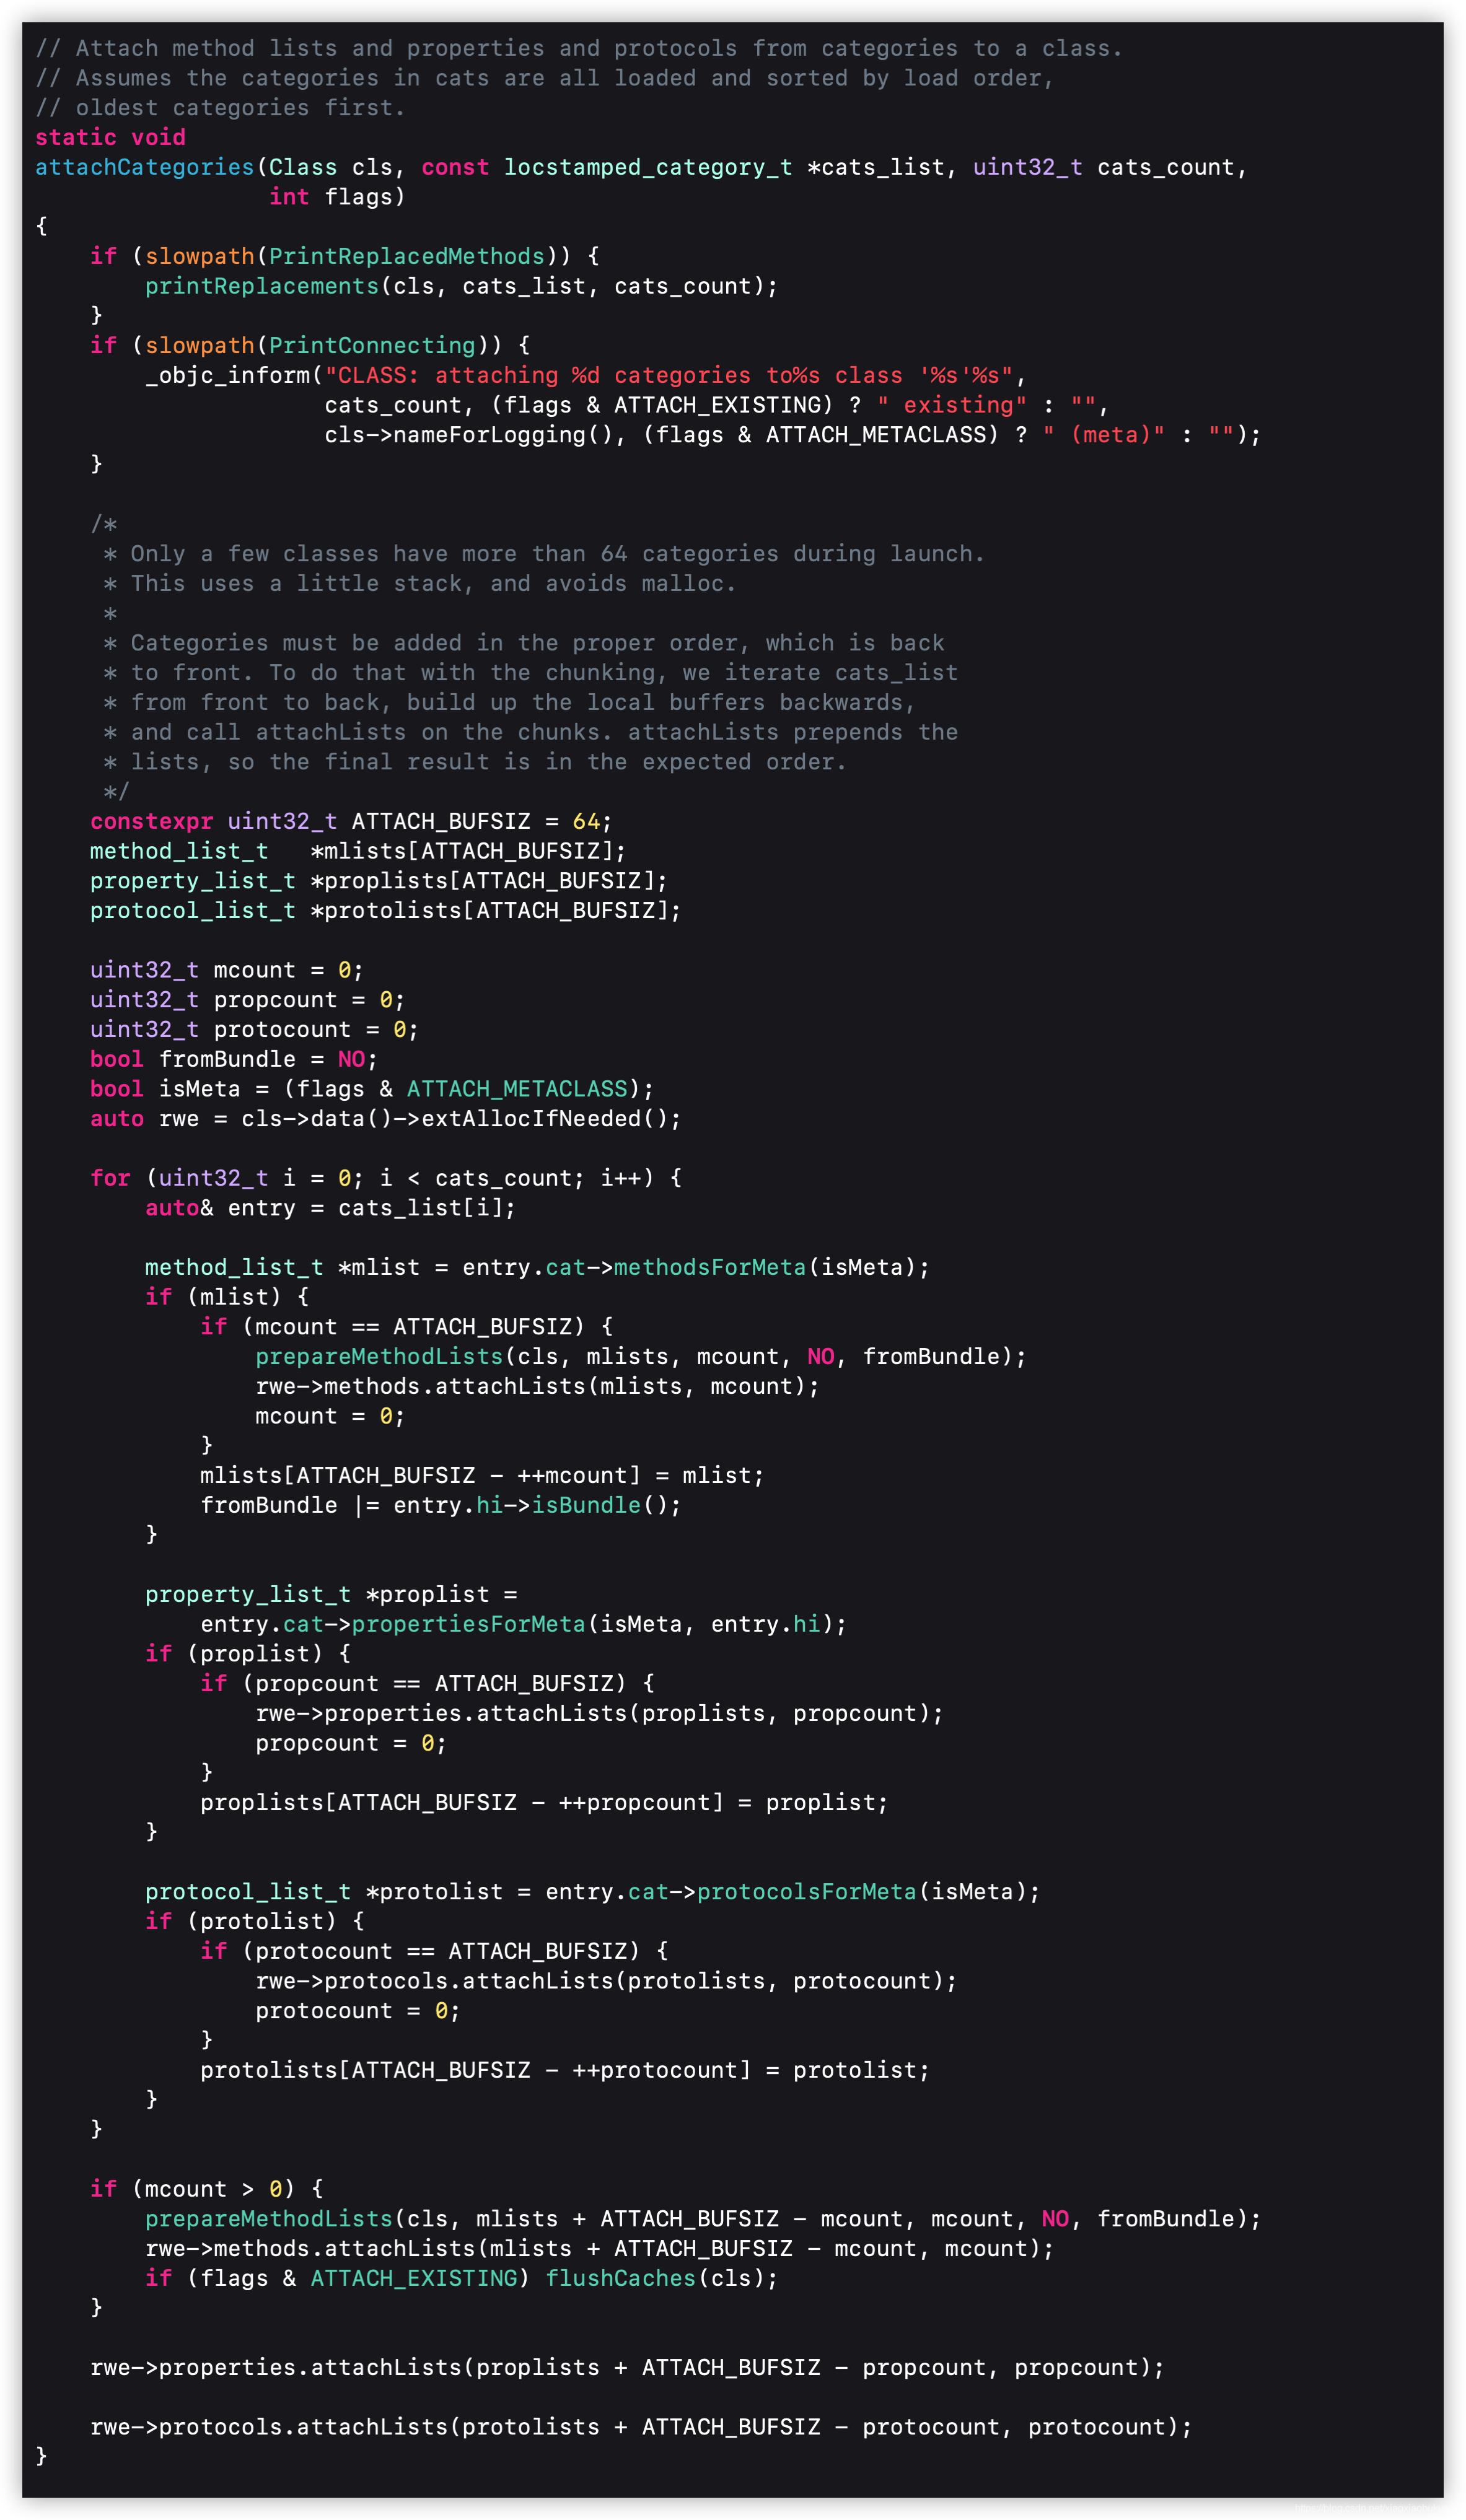Click final 'rwe->properties.attachLists(proplists + ...' line

point(627,2368)
